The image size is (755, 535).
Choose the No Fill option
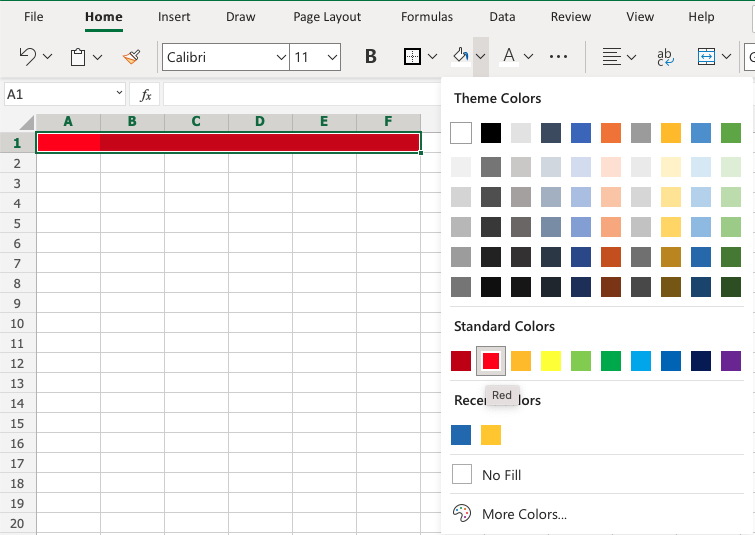[x=501, y=475]
